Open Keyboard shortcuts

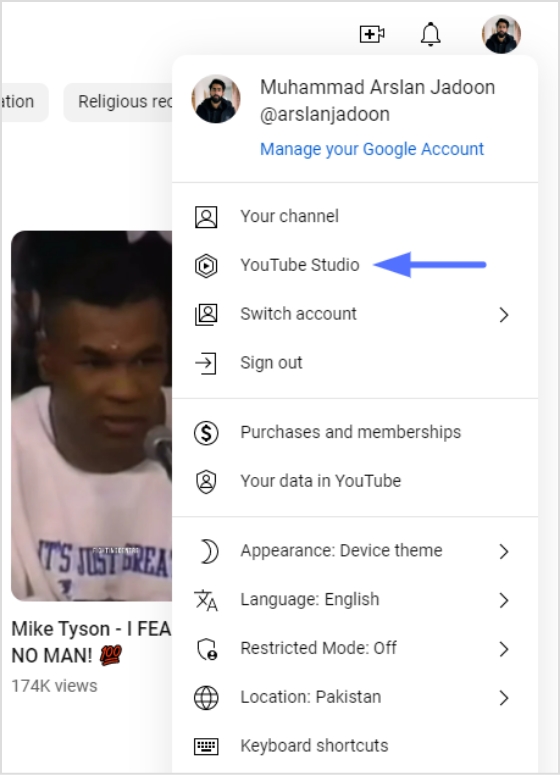(x=355, y=746)
